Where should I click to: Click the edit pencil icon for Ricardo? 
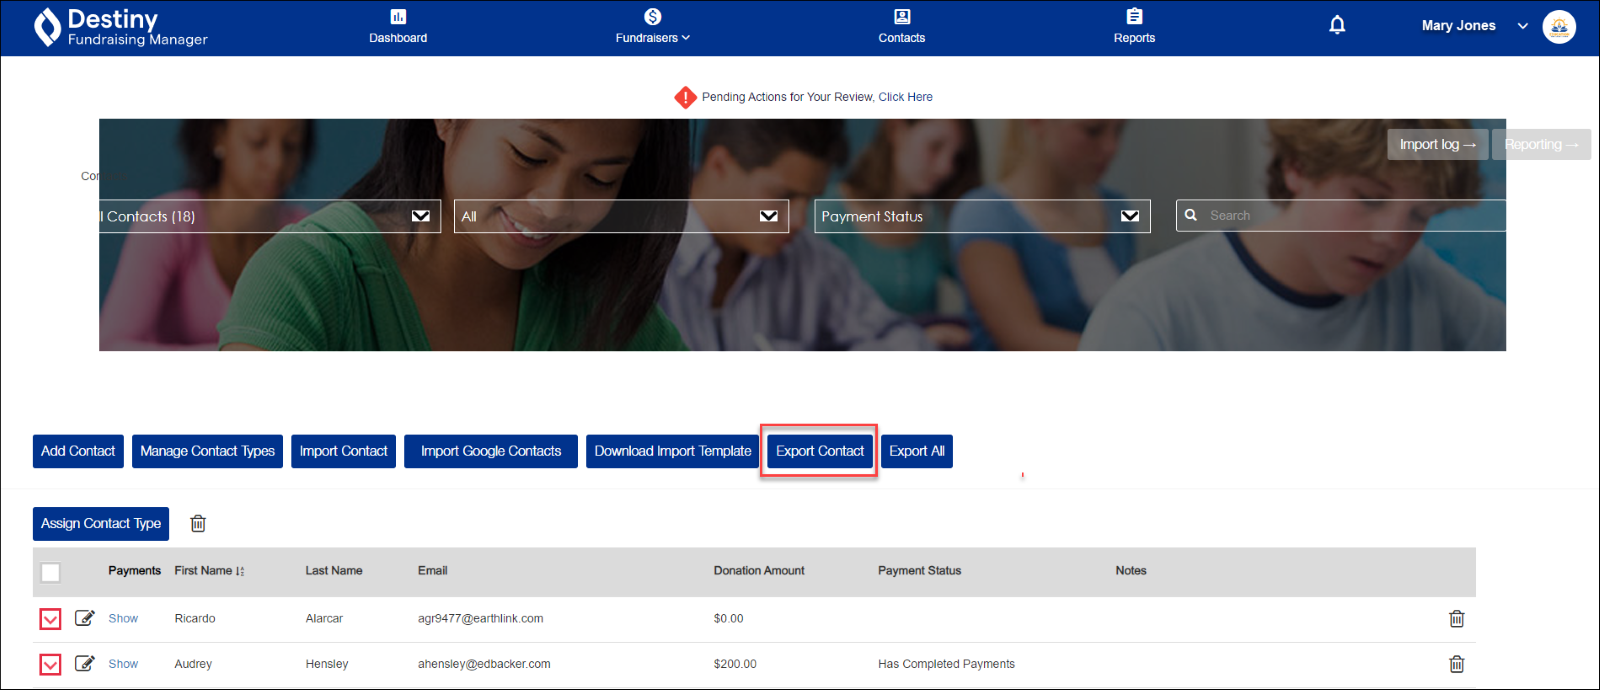pyautogui.click(x=85, y=618)
